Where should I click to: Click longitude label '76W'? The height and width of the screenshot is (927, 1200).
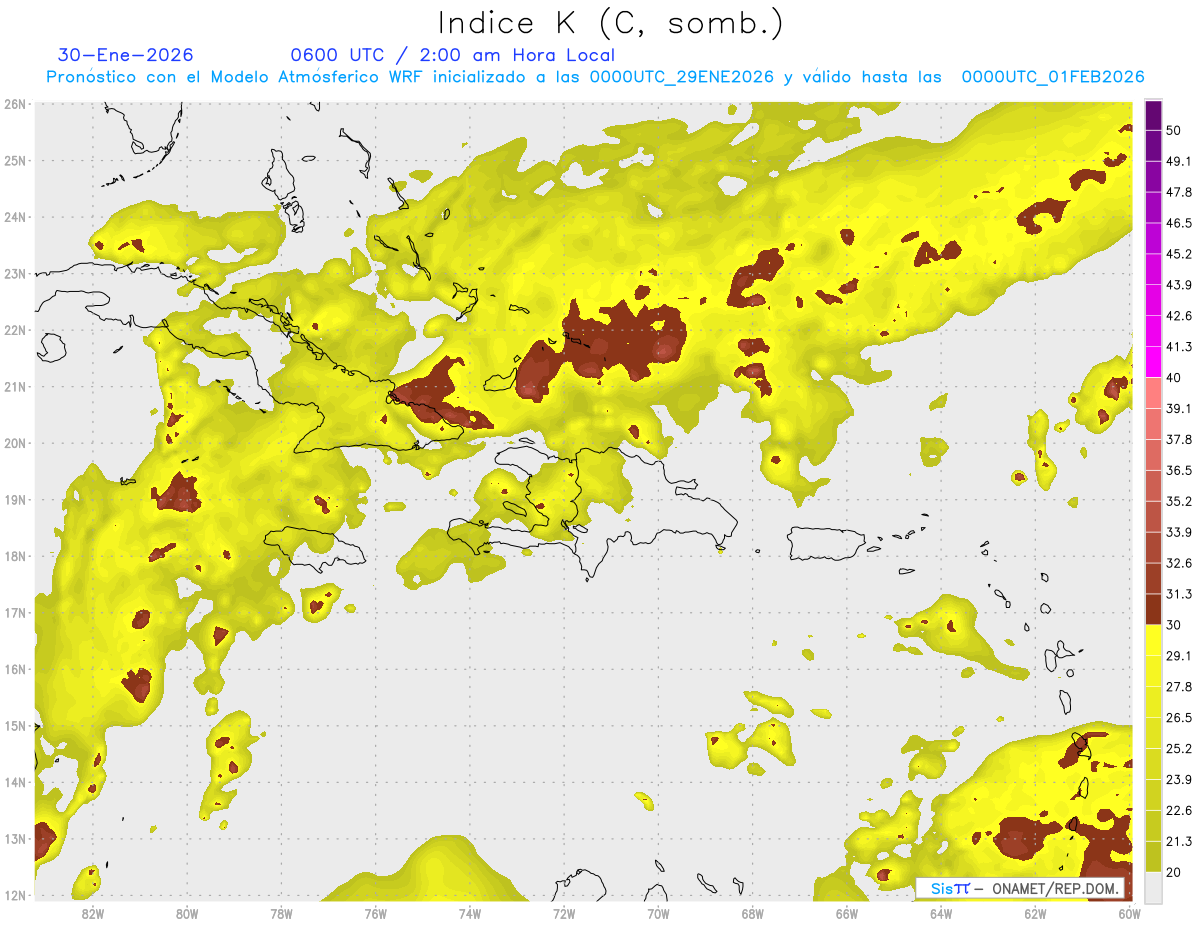(376, 913)
